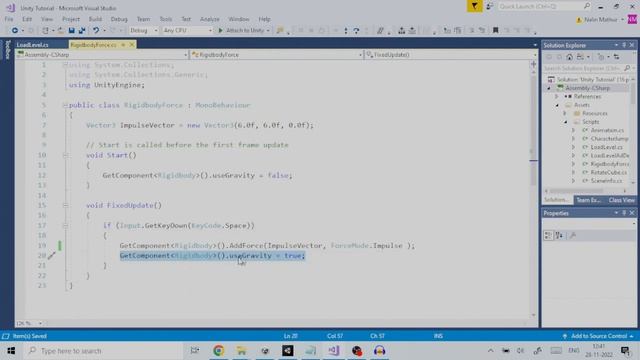Collapse the if block outlining
The width and height of the screenshot is (640, 360).
pos(65,225)
